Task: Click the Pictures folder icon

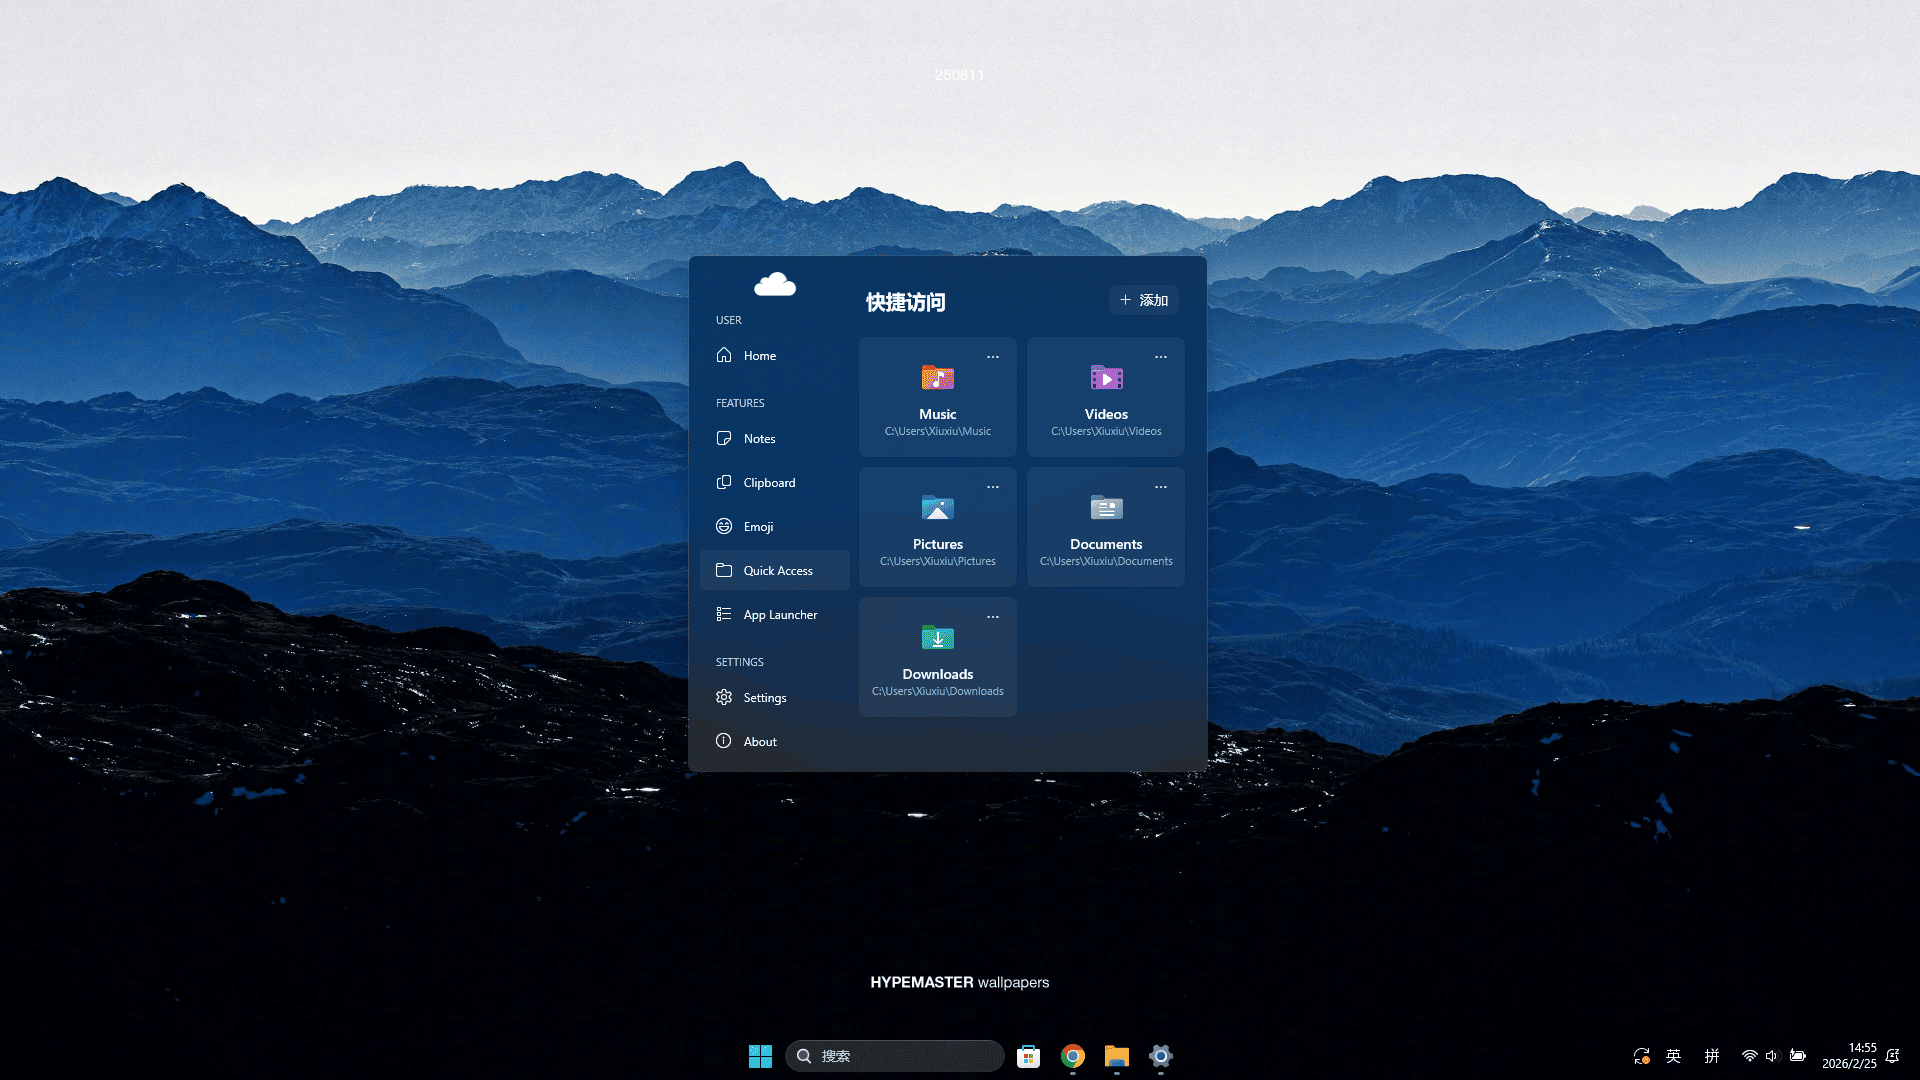Action: (x=937, y=508)
